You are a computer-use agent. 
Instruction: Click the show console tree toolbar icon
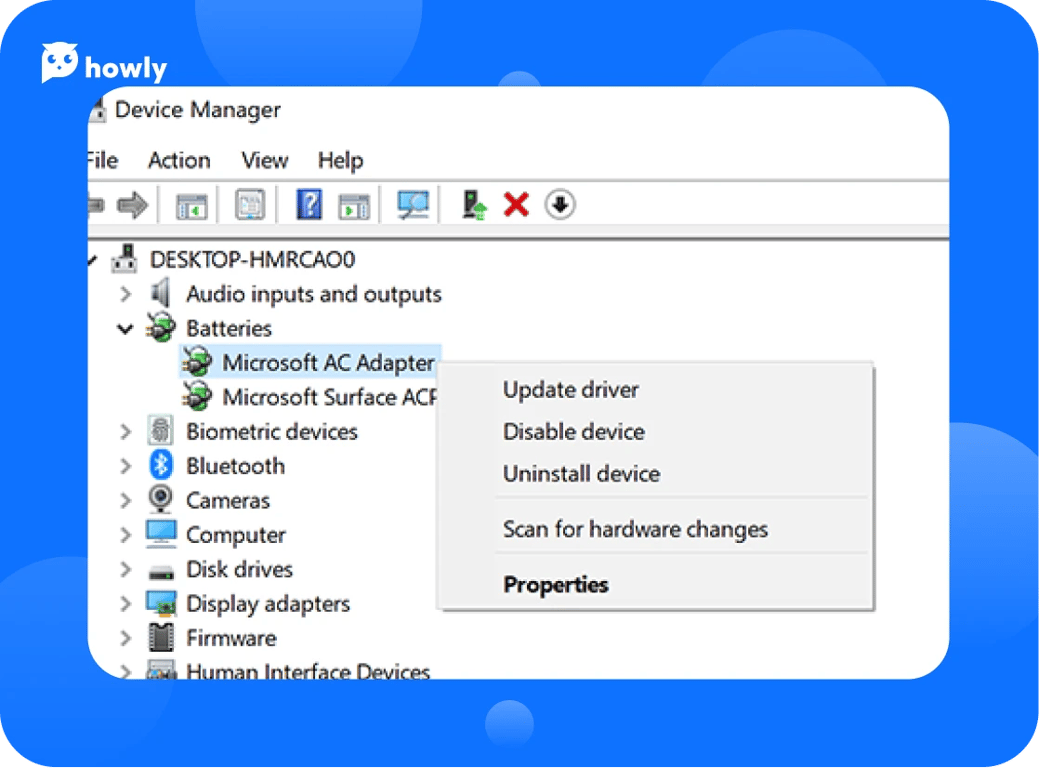193,204
